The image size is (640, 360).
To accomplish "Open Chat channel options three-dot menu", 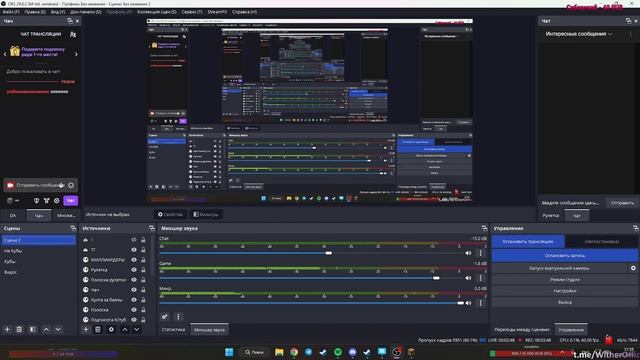I will (x=480, y=253).
